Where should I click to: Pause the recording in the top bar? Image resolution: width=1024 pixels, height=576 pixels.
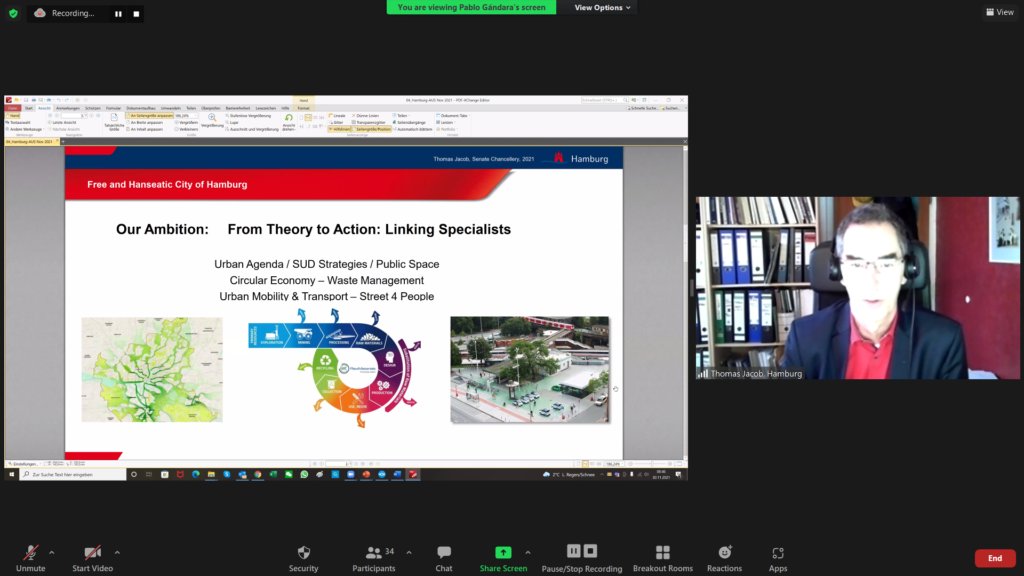118,14
